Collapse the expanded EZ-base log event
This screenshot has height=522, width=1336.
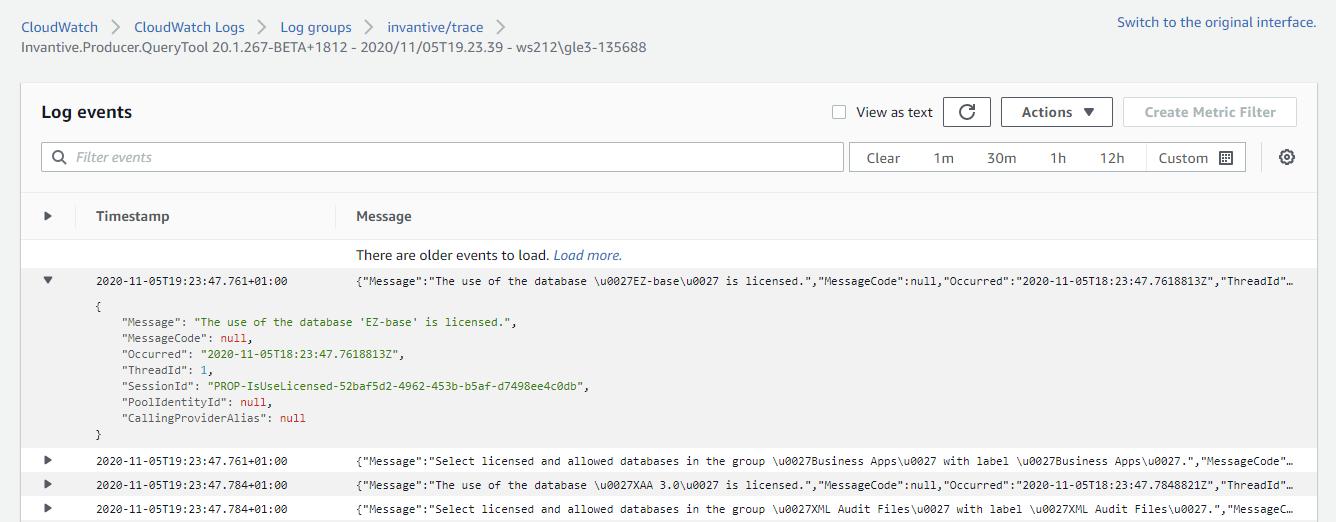coord(47,281)
